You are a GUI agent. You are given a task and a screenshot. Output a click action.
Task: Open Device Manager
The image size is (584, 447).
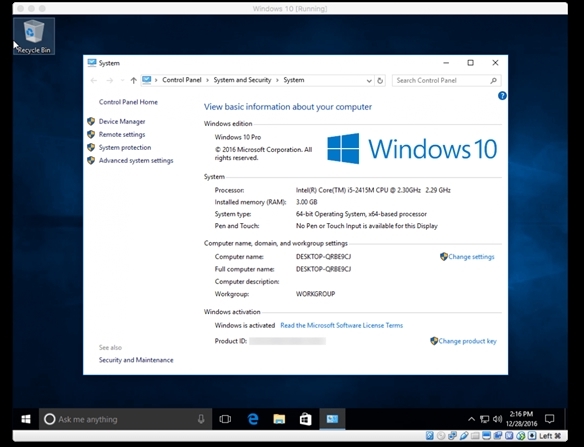point(122,121)
